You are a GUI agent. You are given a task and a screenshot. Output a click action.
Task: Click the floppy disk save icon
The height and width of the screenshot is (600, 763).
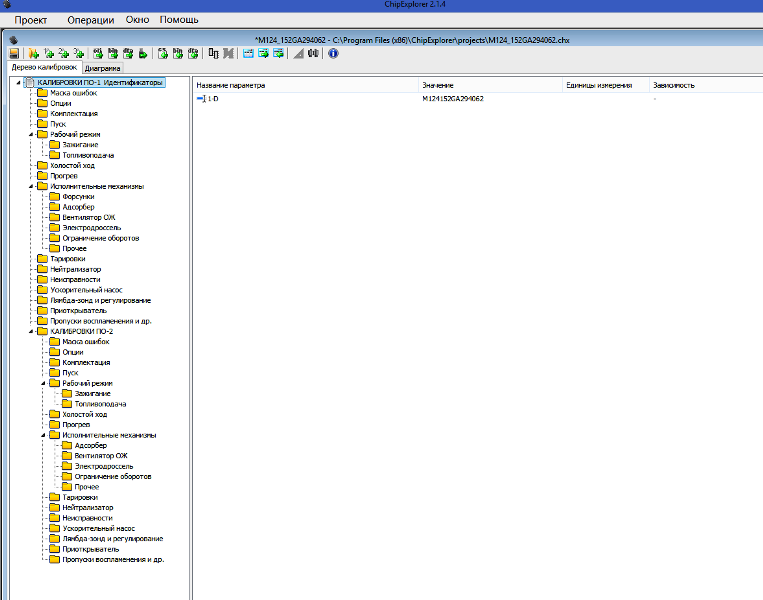[14, 53]
